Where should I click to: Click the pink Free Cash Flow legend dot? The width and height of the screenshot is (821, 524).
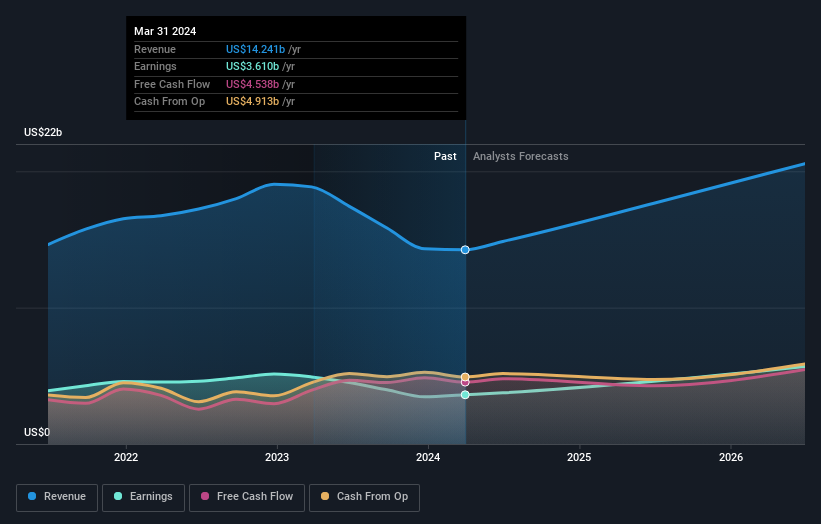pos(205,496)
